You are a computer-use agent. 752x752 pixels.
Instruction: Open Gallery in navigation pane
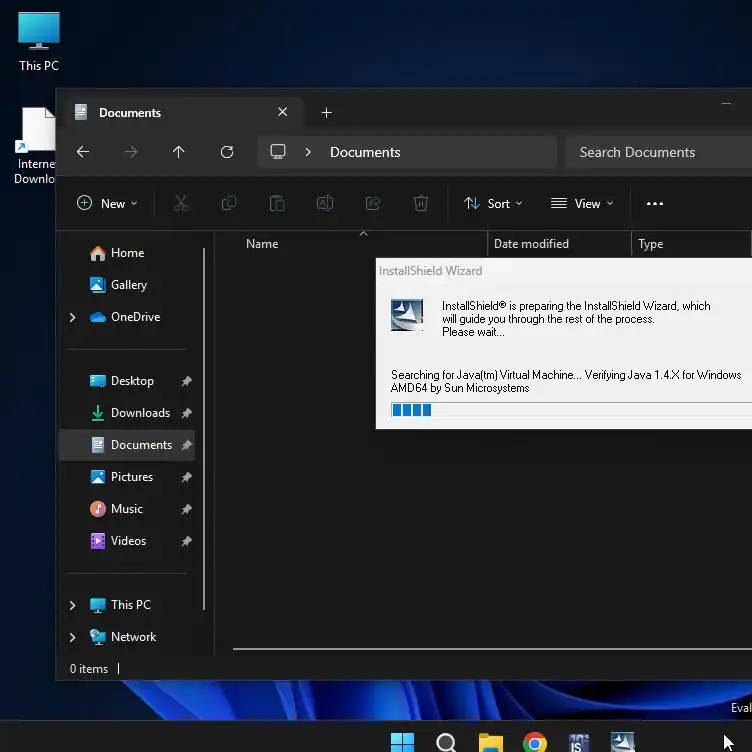click(x=129, y=285)
